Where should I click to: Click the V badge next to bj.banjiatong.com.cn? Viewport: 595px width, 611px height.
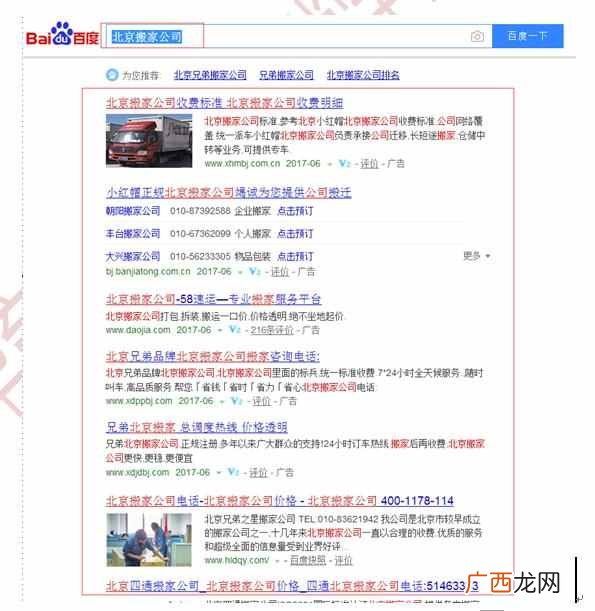[255, 271]
